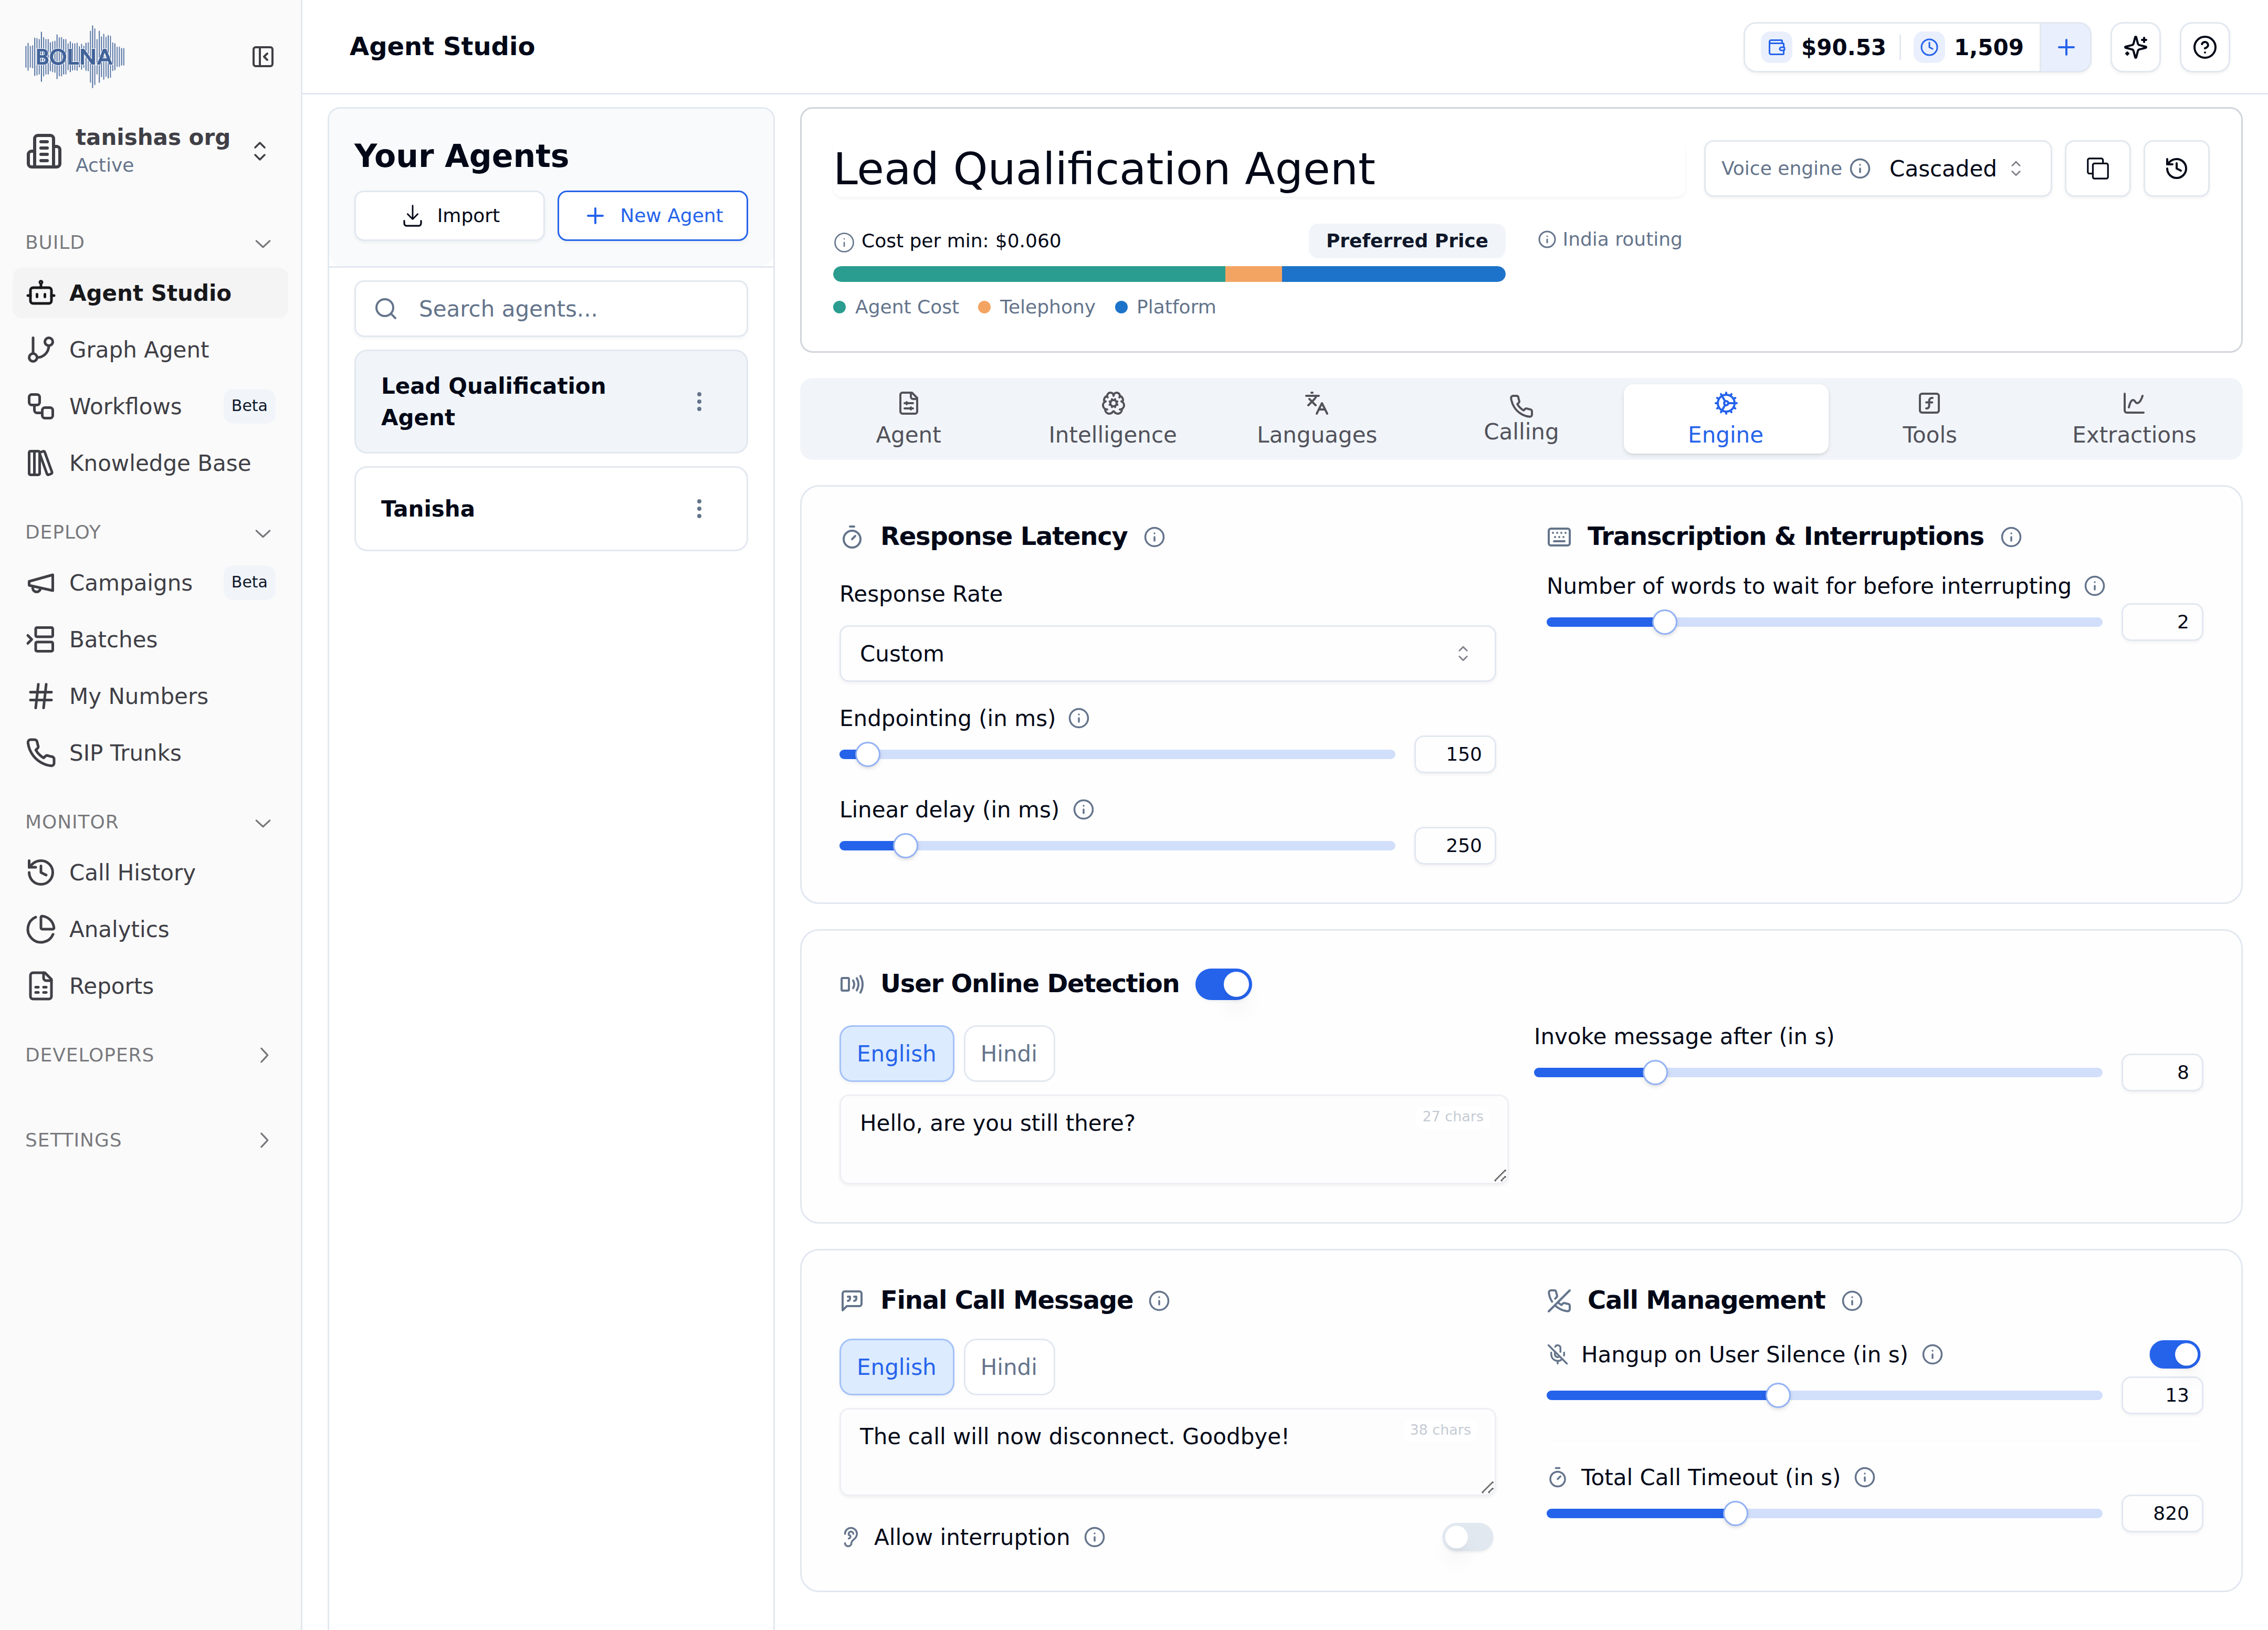The height and width of the screenshot is (1630, 2268).
Task: Select English in Final Call Message
Action: [896, 1367]
